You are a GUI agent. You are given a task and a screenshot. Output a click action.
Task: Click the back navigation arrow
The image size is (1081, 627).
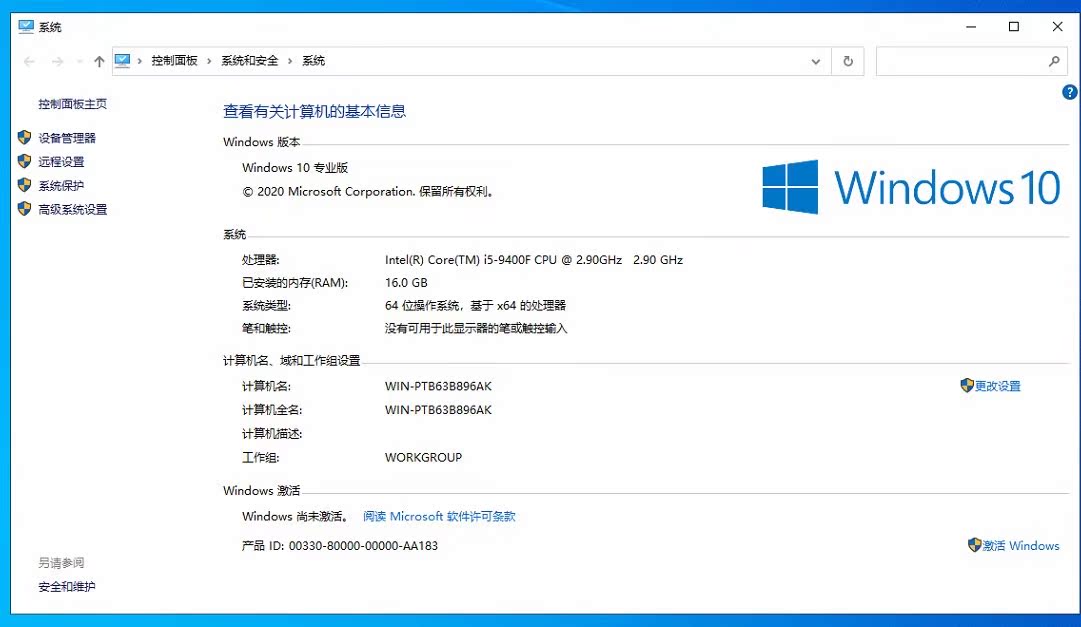coord(29,61)
